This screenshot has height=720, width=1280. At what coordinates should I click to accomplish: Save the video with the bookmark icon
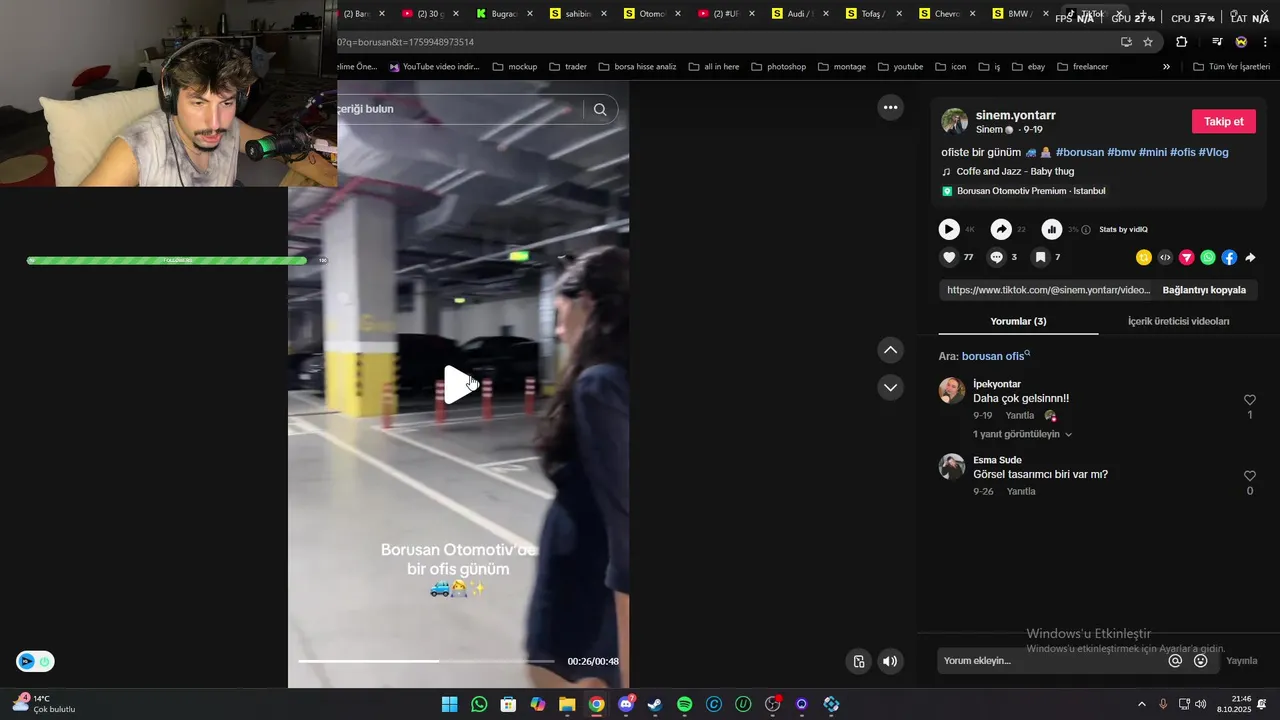coord(1040,257)
